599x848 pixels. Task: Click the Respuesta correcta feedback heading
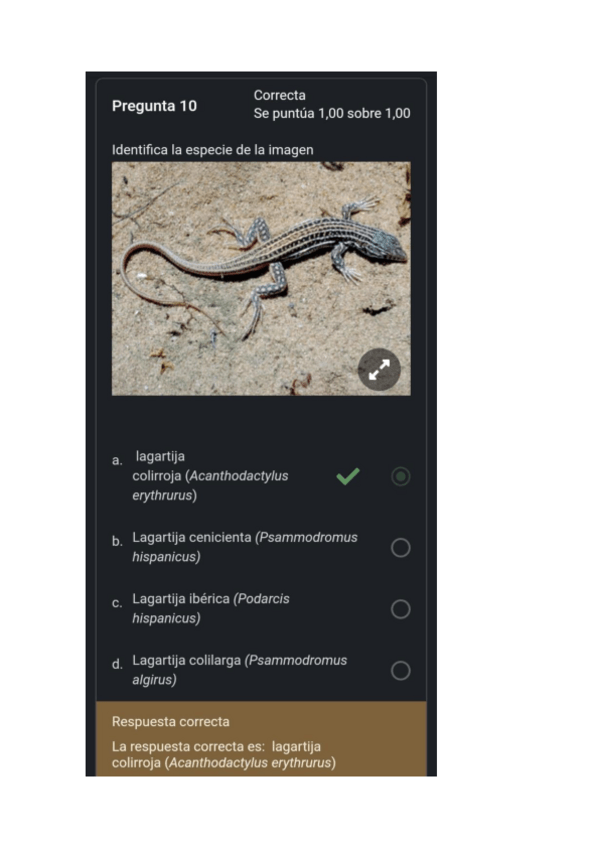(170, 721)
